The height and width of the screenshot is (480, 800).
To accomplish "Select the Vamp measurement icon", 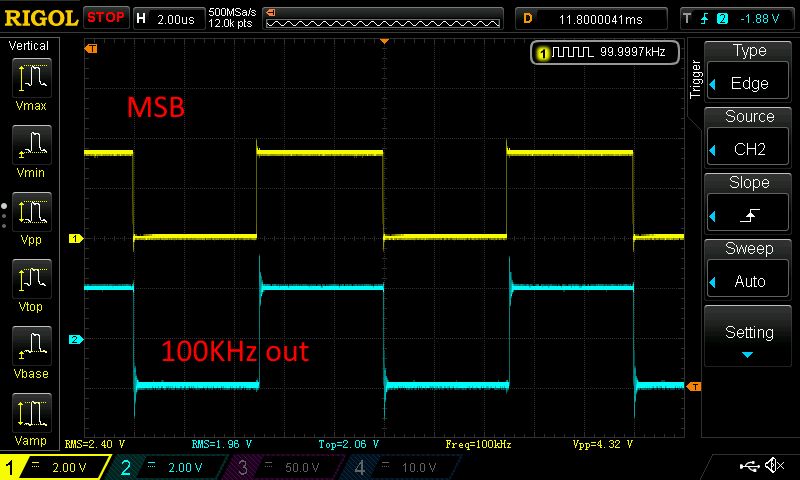I will (x=32, y=413).
